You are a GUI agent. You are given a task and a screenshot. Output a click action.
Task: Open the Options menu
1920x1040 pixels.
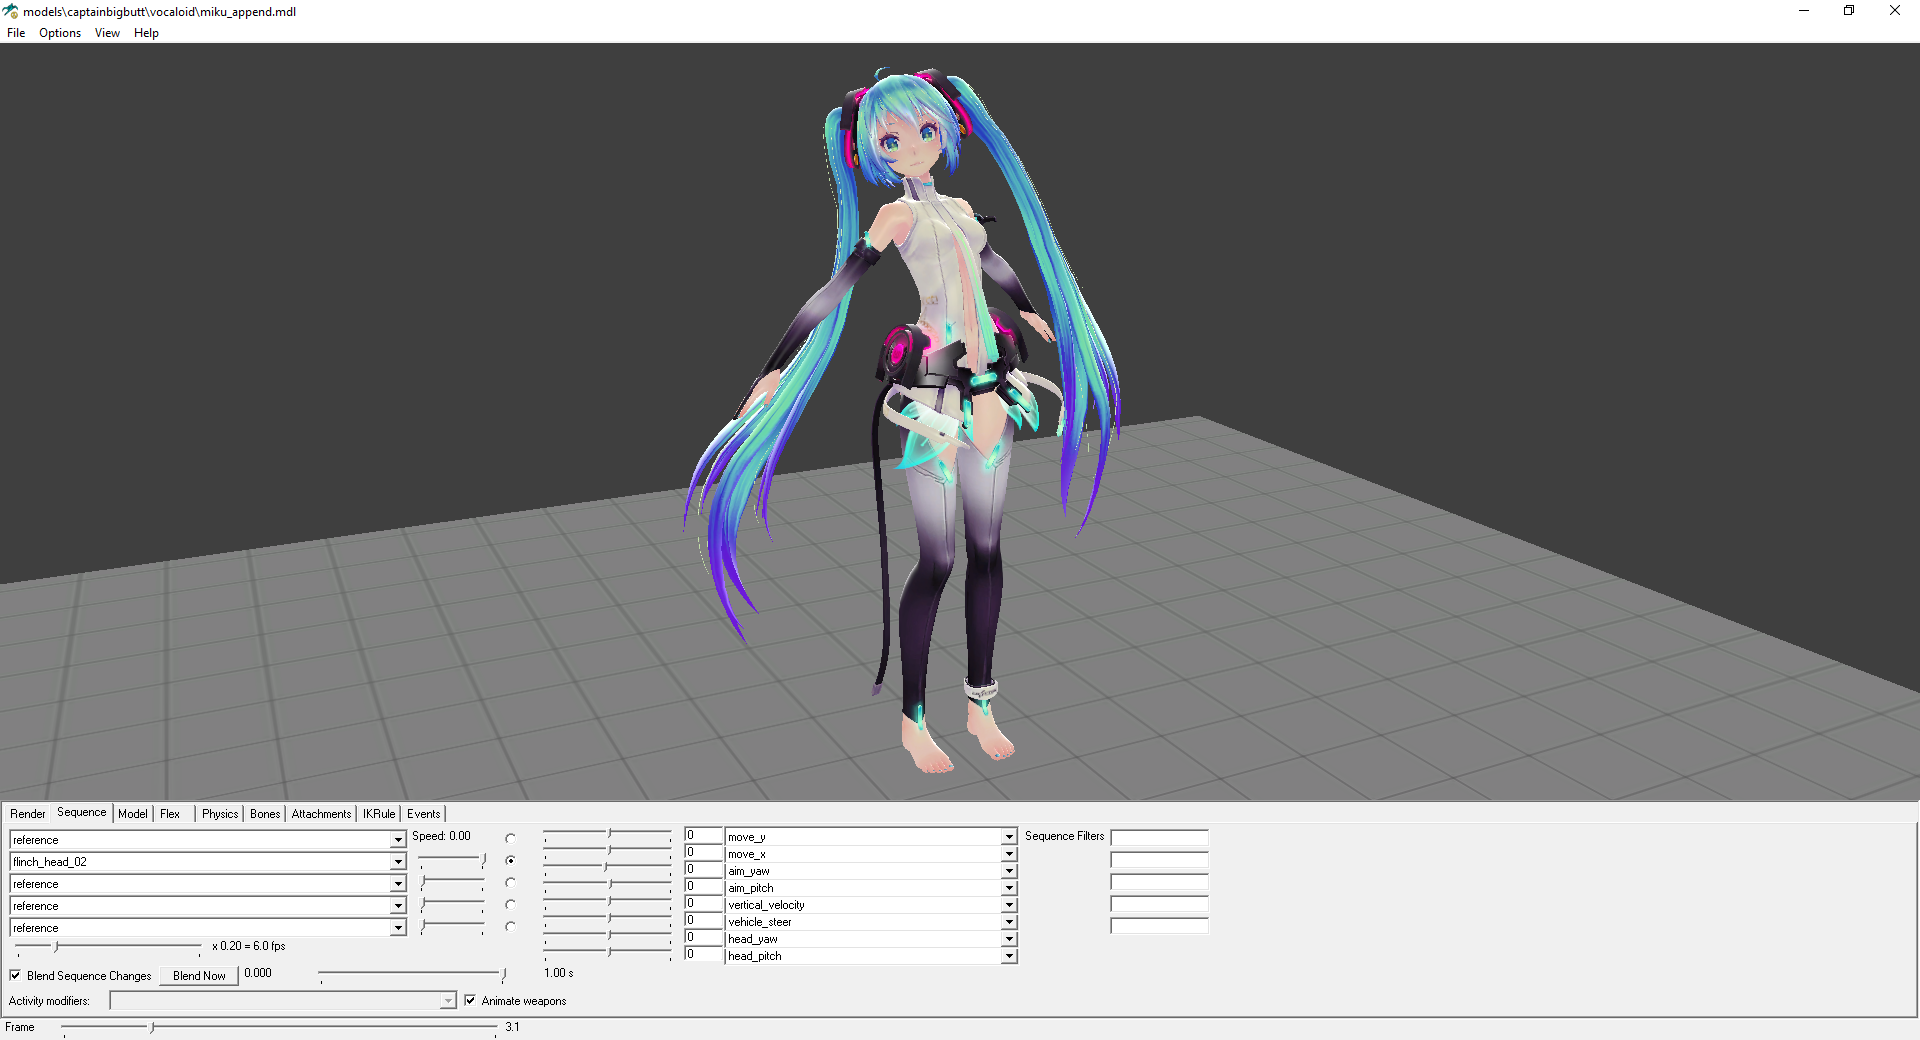click(60, 33)
